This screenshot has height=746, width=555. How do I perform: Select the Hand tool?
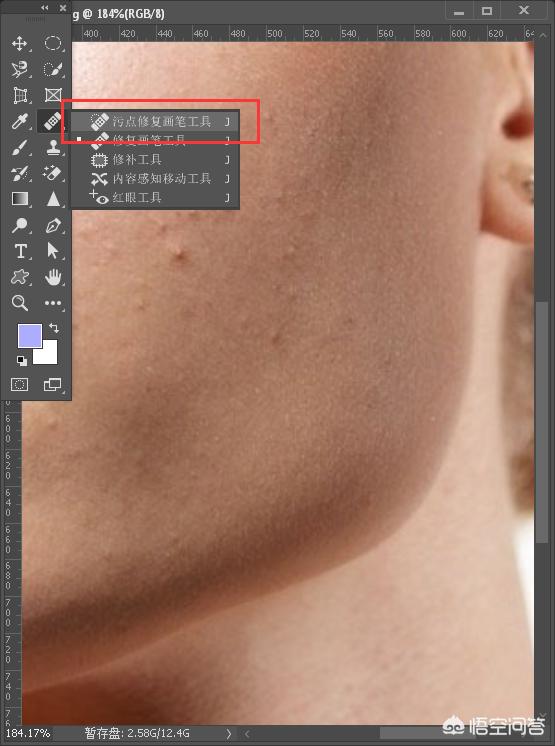click(53, 277)
